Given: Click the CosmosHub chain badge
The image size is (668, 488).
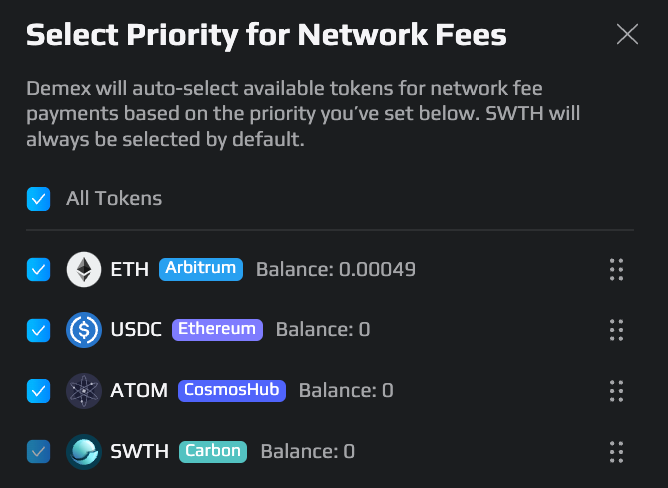Looking at the screenshot, I should tap(232, 391).
